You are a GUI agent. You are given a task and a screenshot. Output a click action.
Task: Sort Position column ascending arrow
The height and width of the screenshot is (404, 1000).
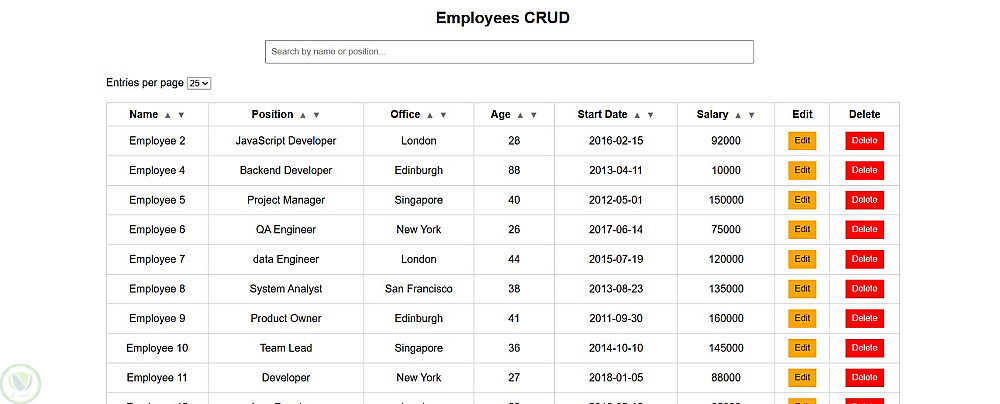click(x=303, y=115)
